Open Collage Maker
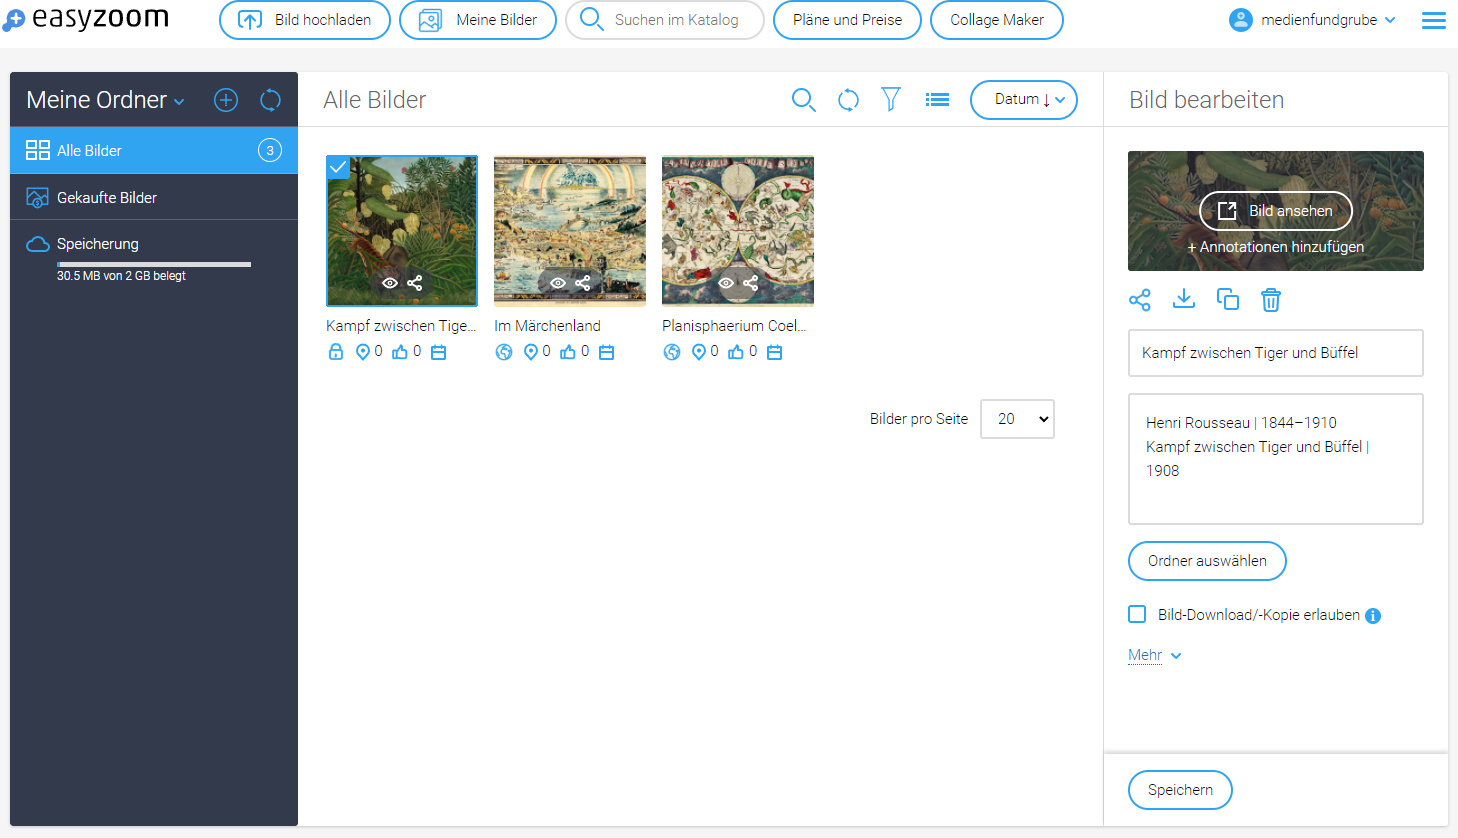The height and width of the screenshot is (838, 1458). [997, 20]
